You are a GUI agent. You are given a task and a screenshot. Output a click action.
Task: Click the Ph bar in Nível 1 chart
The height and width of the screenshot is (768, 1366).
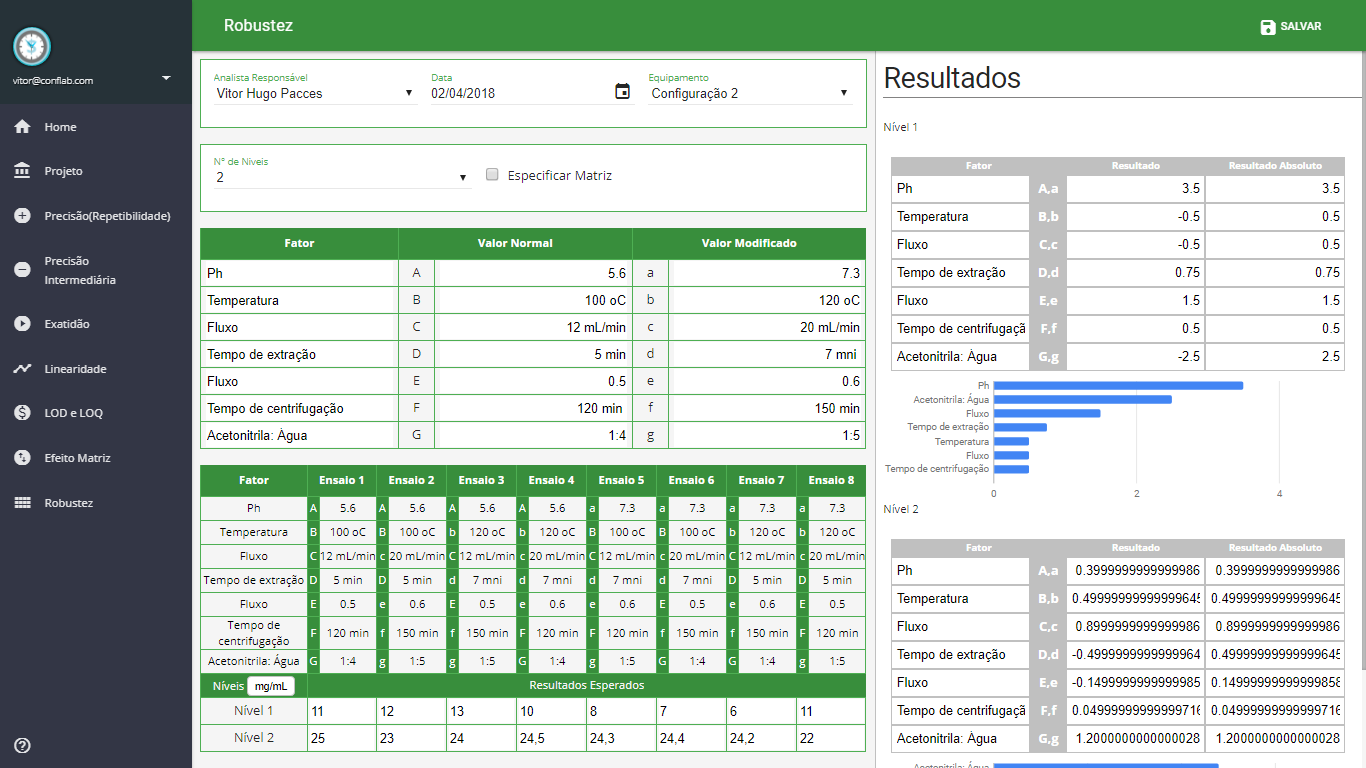pos(1118,385)
